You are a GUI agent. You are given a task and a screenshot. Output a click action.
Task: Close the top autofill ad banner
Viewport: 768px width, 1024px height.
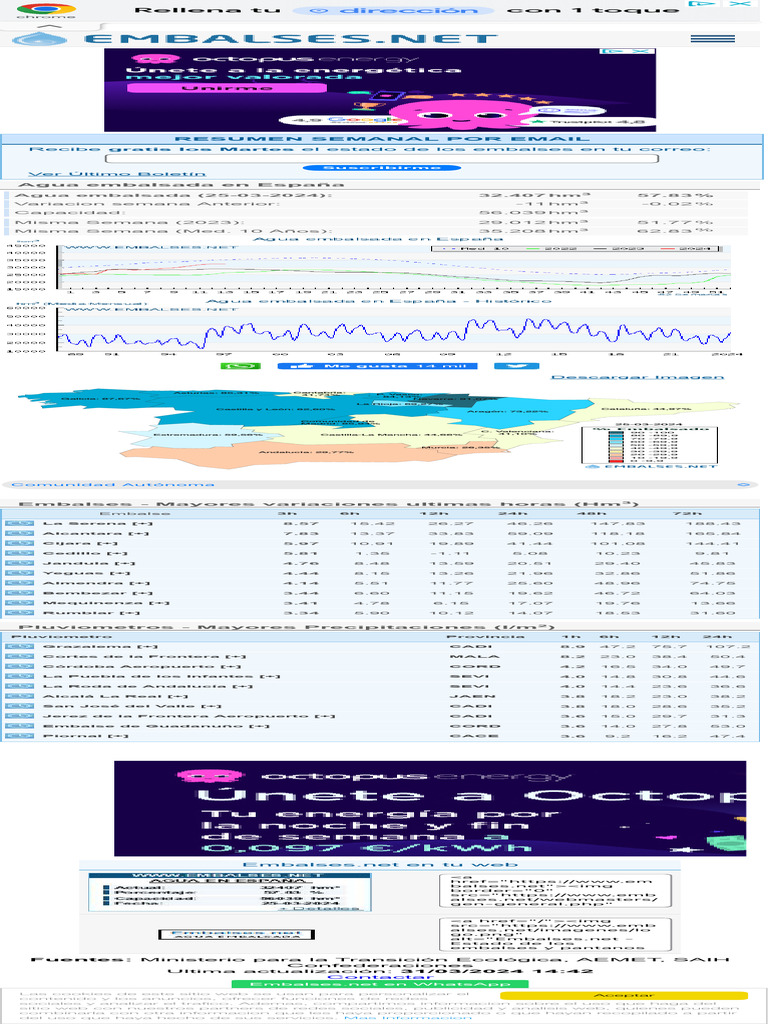point(740,4)
